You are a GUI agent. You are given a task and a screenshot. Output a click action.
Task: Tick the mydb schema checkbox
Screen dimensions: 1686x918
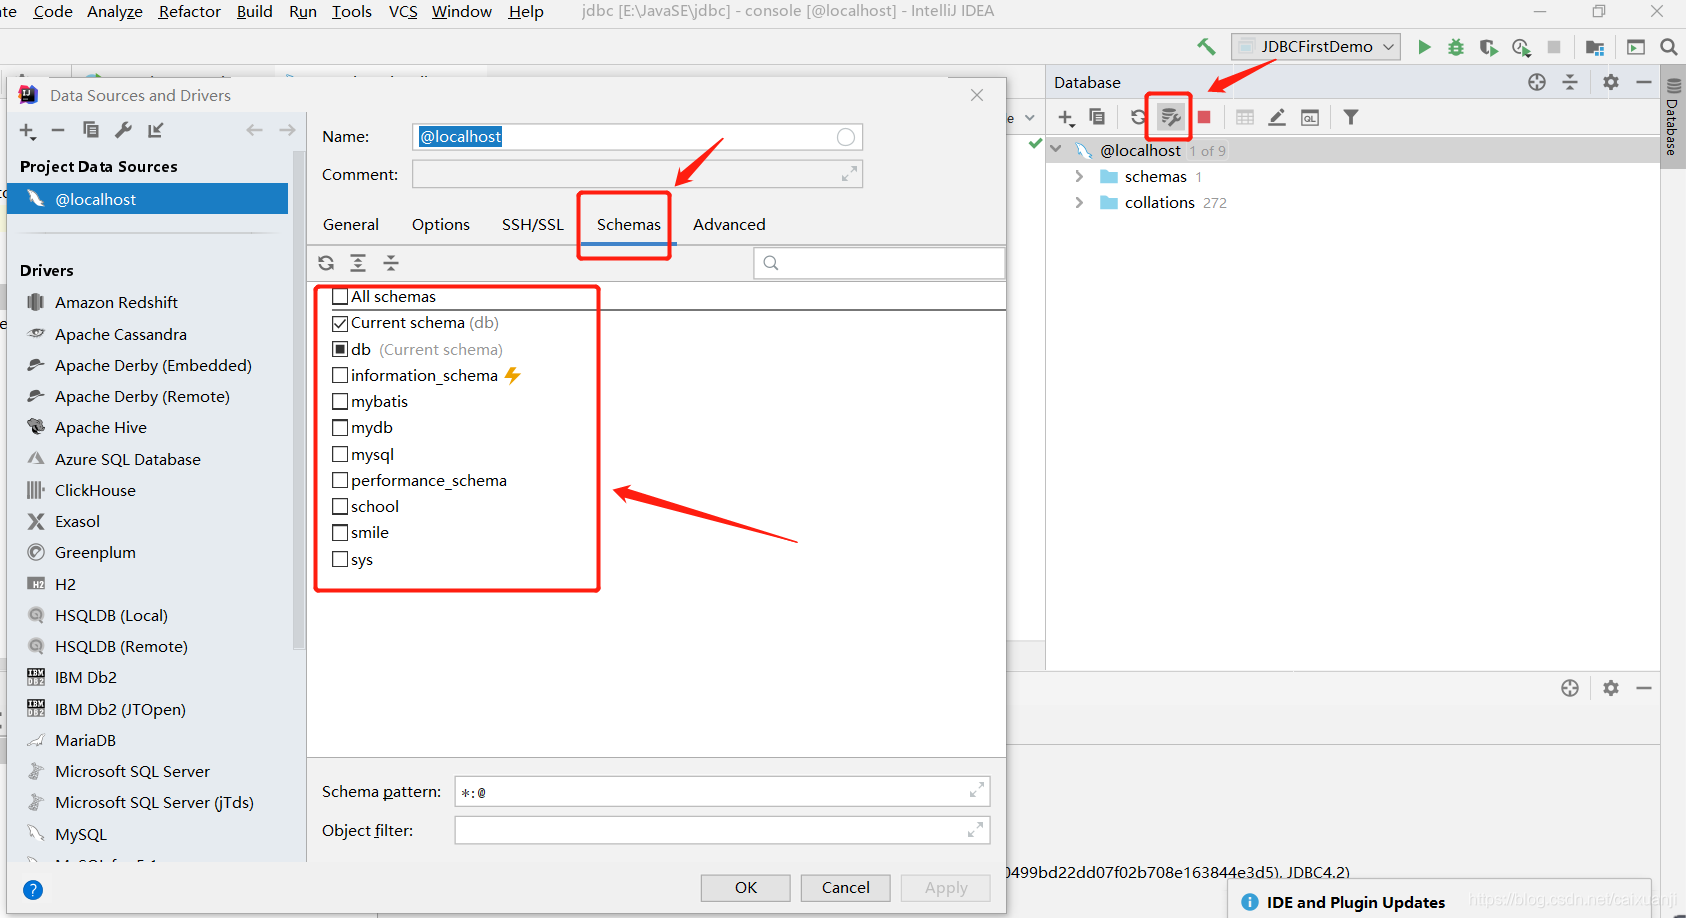[x=340, y=427]
